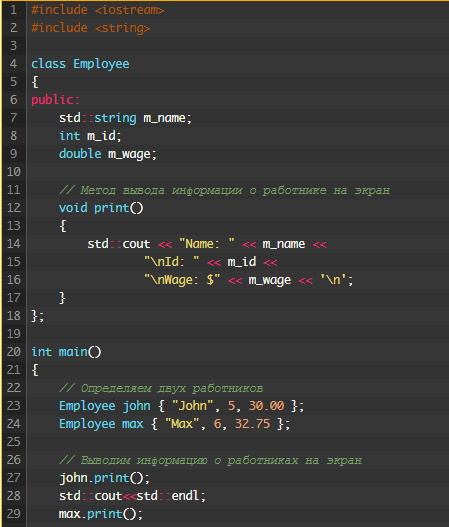Click the opening brace on line 5

pyautogui.click(x=35, y=82)
